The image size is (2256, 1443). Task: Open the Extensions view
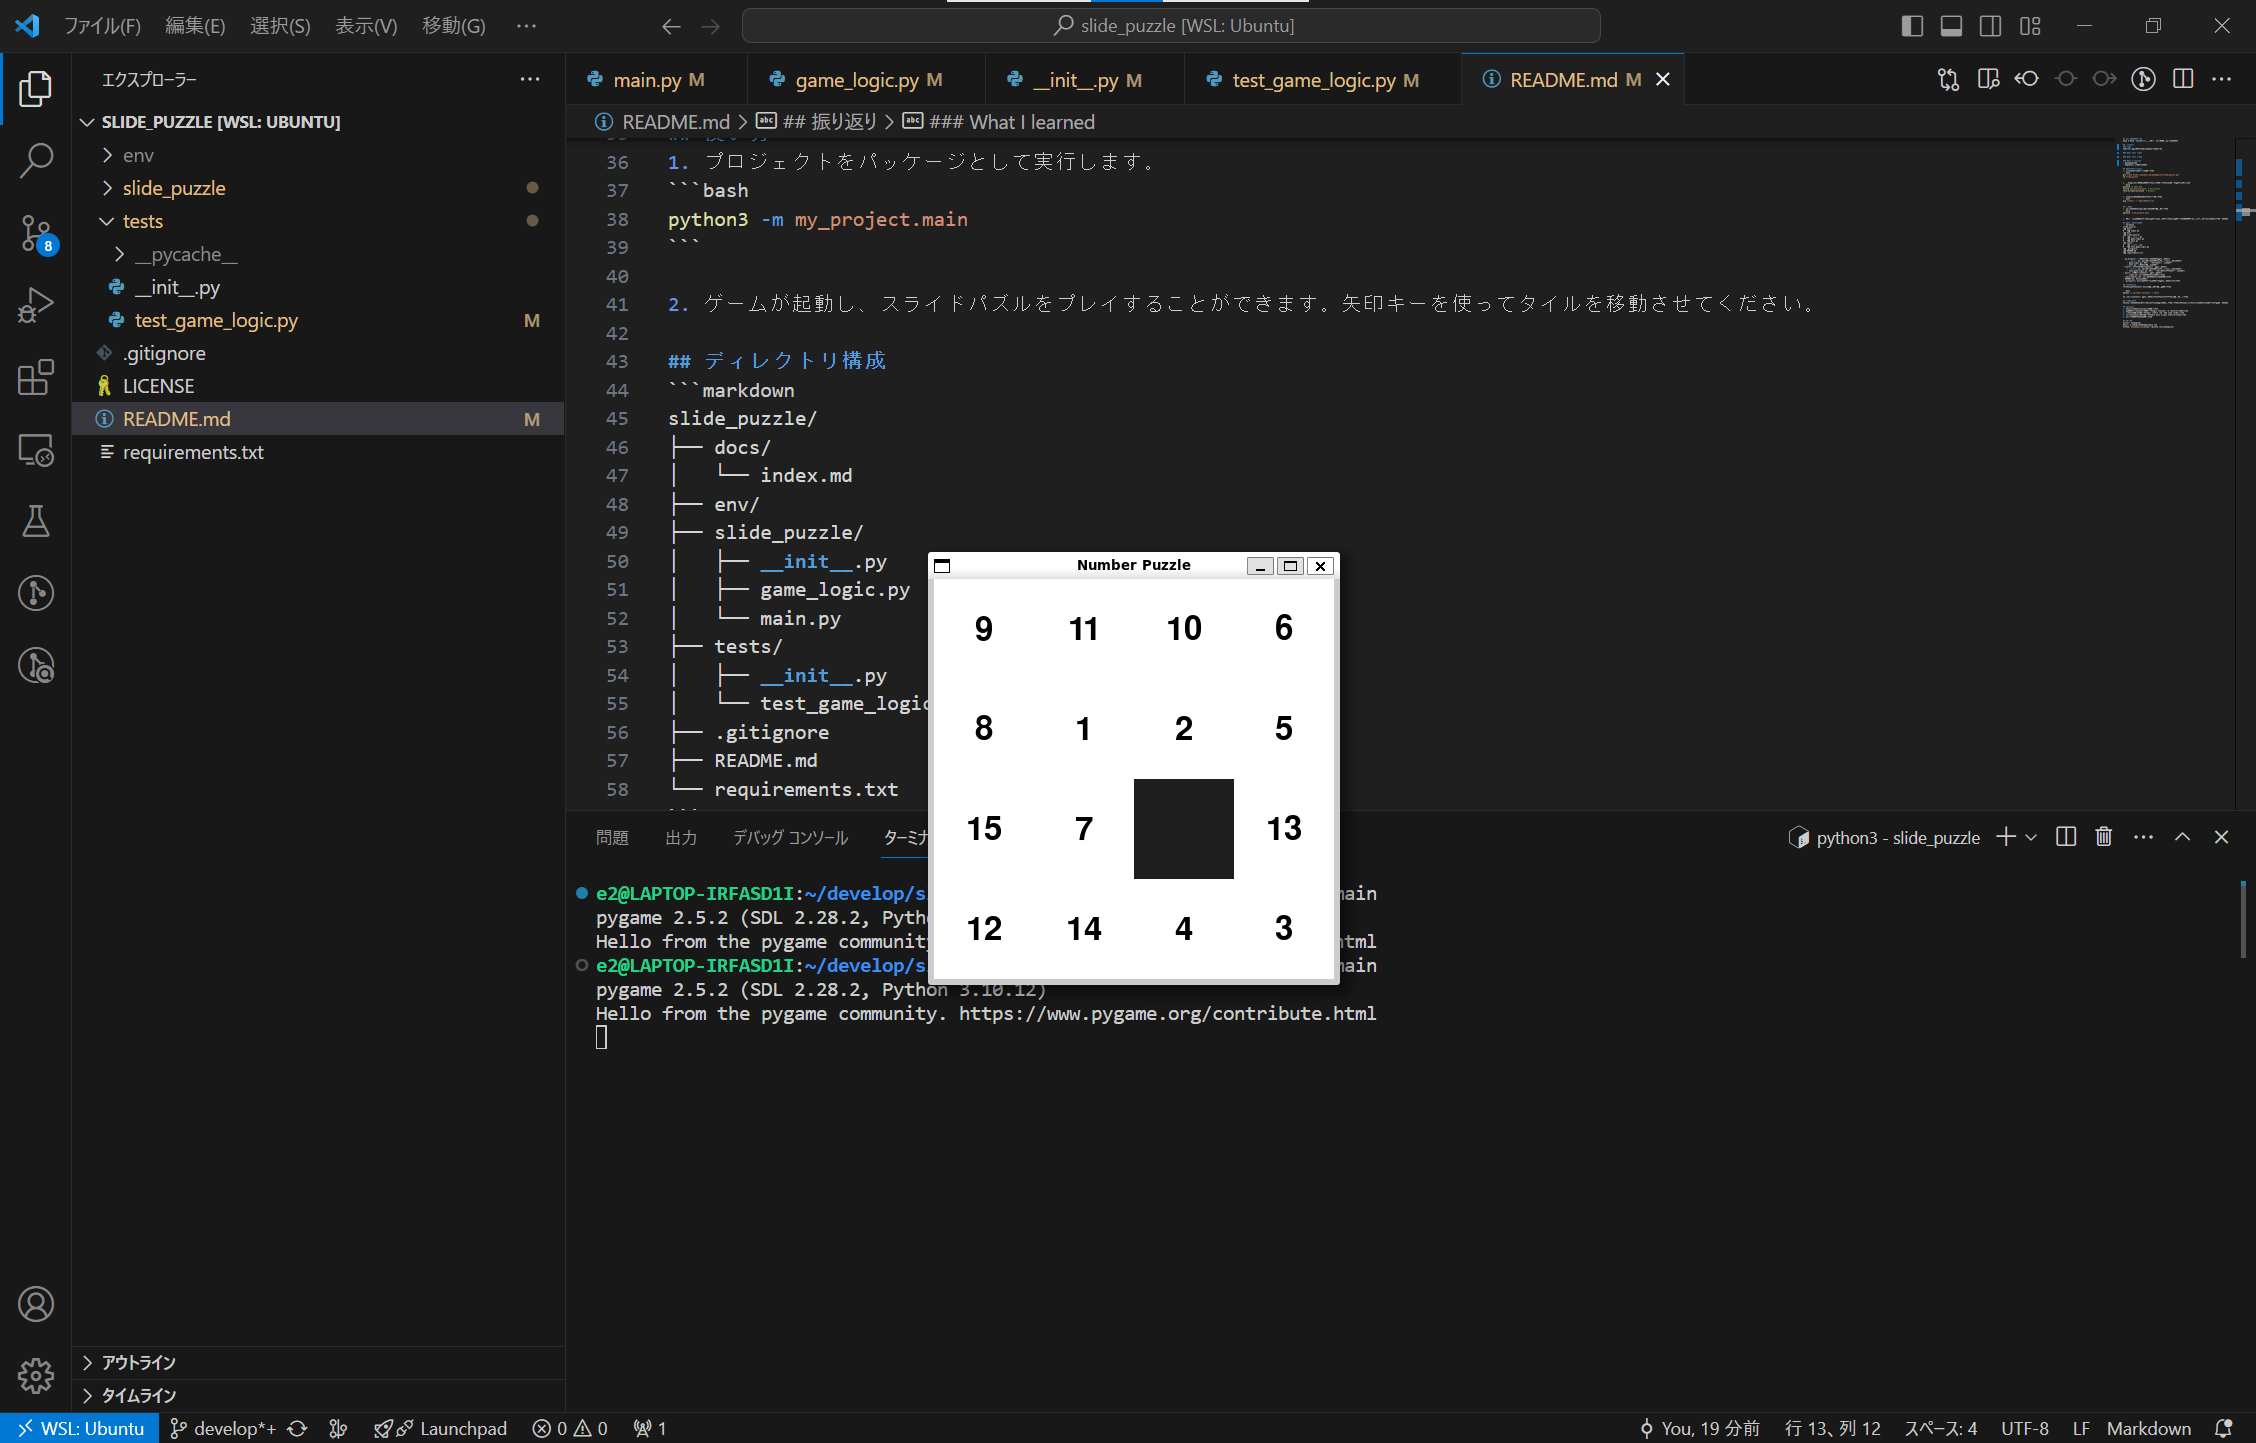pos(36,377)
